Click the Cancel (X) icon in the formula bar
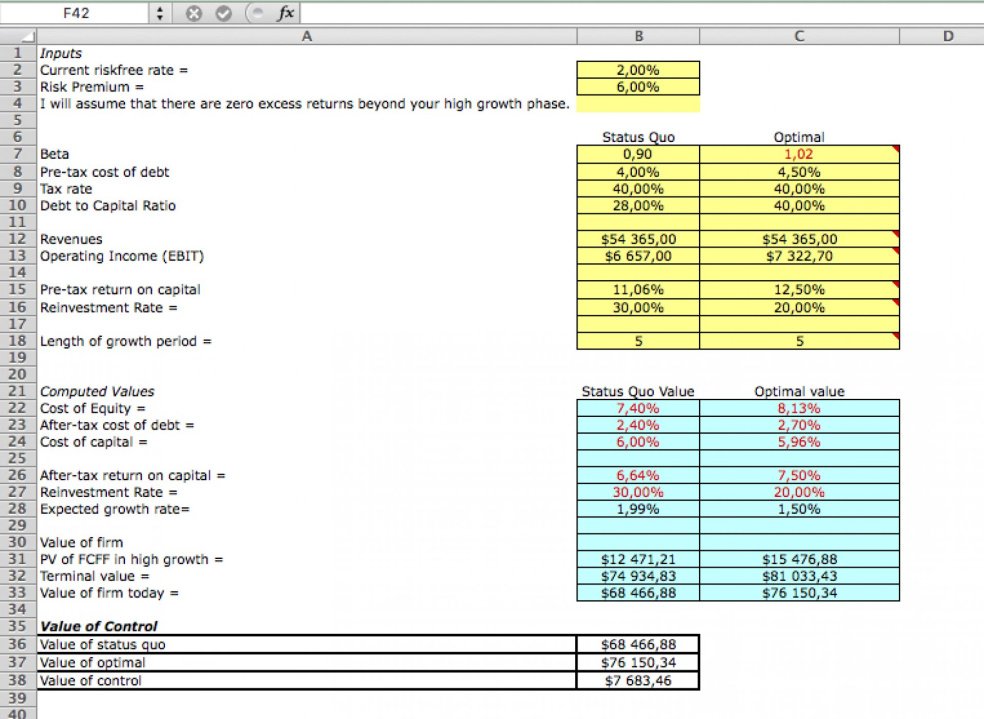Image resolution: width=984 pixels, height=719 pixels. click(x=196, y=13)
